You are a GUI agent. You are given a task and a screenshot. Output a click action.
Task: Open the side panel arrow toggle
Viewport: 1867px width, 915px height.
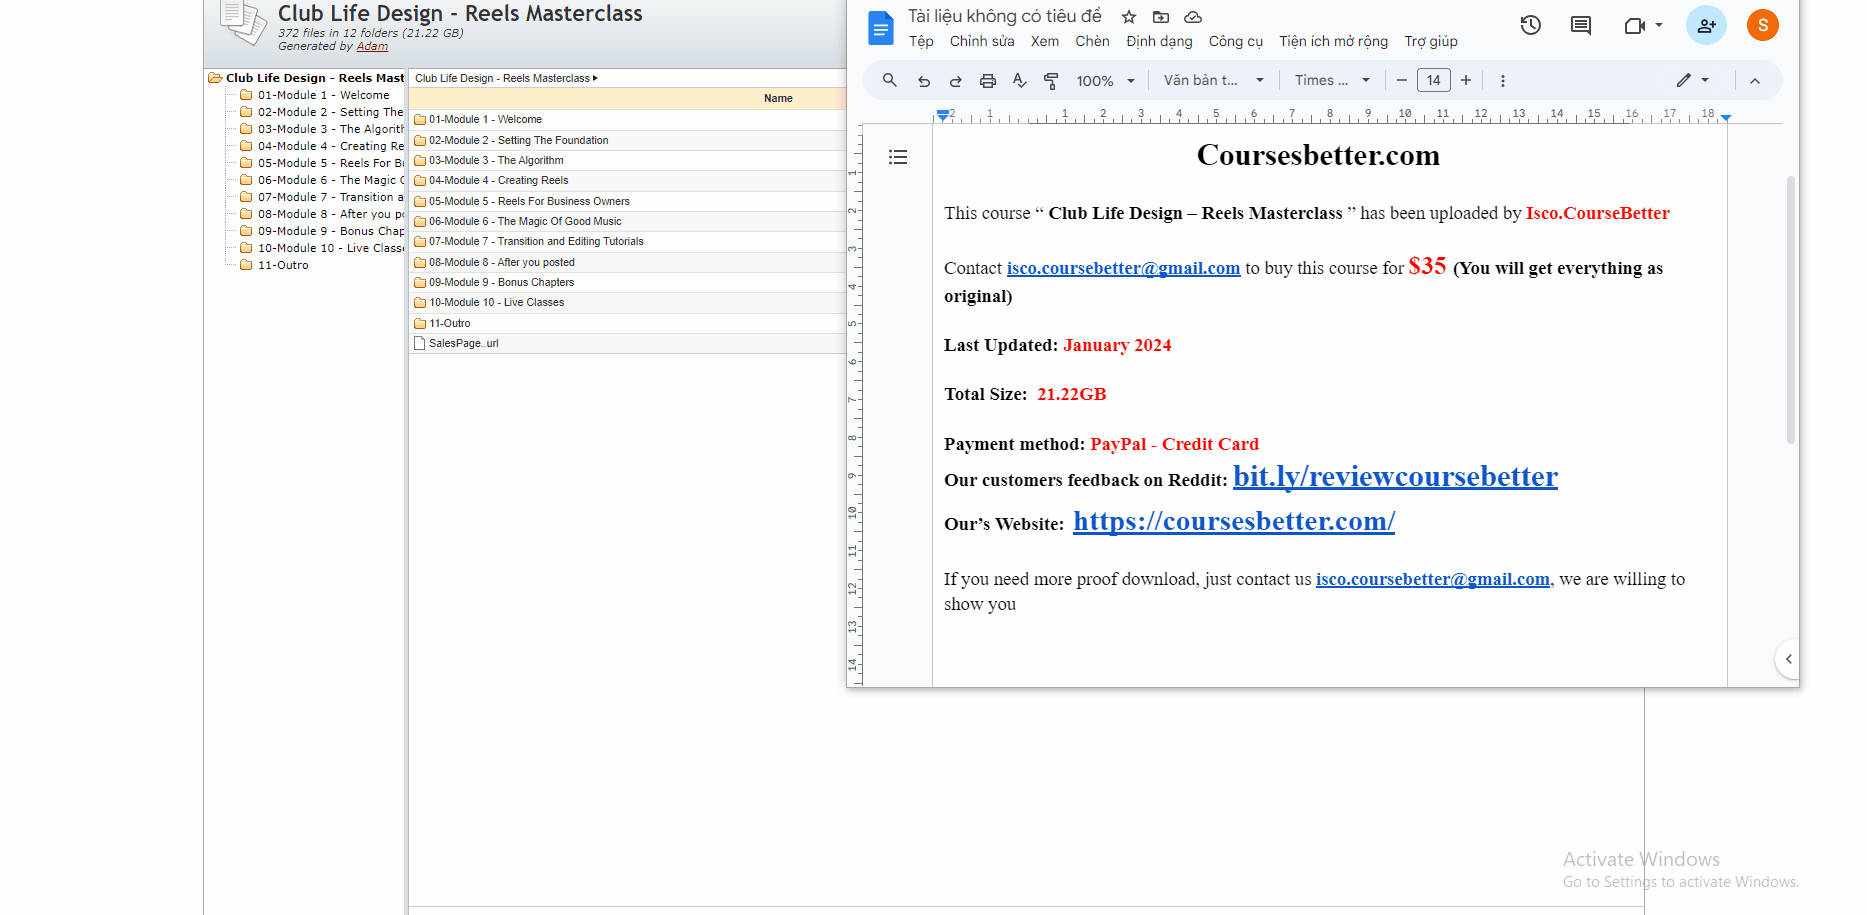click(1788, 659)
